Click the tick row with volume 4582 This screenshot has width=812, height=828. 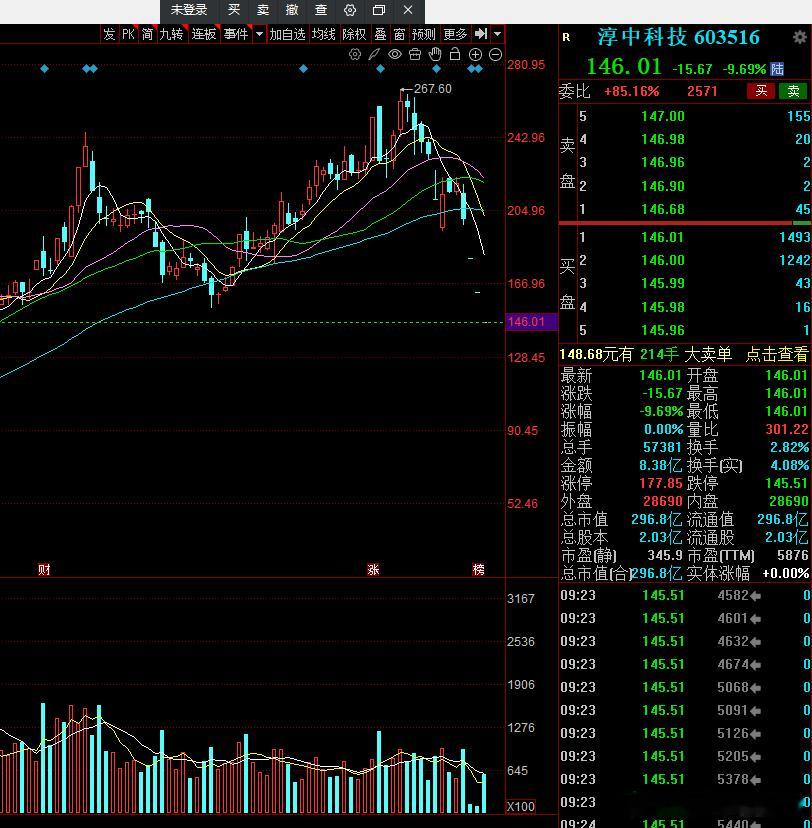(x=685, y=596)
